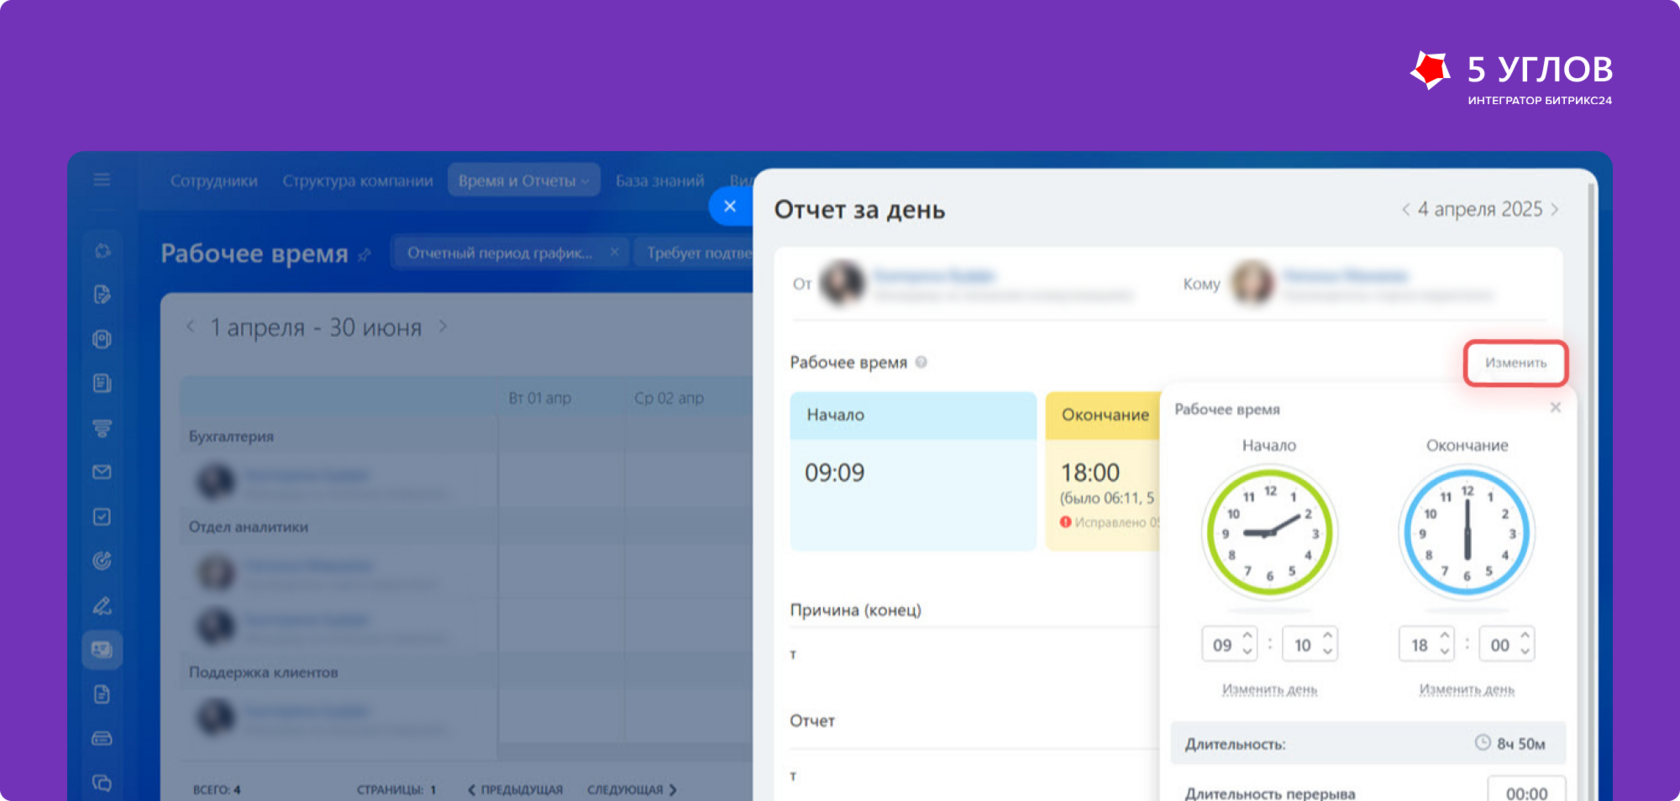Click the sender avatar next to От
Screen dimensions: 1680x801
(x=842, y=283)
